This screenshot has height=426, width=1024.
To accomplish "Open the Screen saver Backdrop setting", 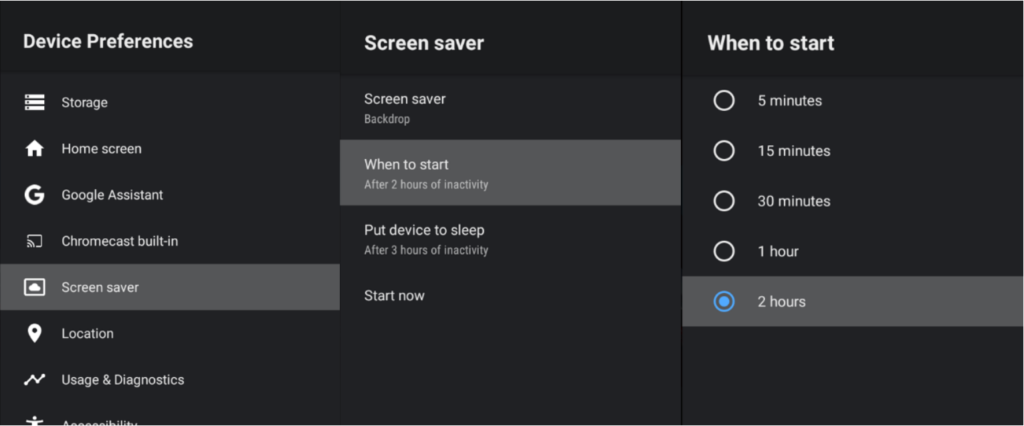I will tap(510, 108).
